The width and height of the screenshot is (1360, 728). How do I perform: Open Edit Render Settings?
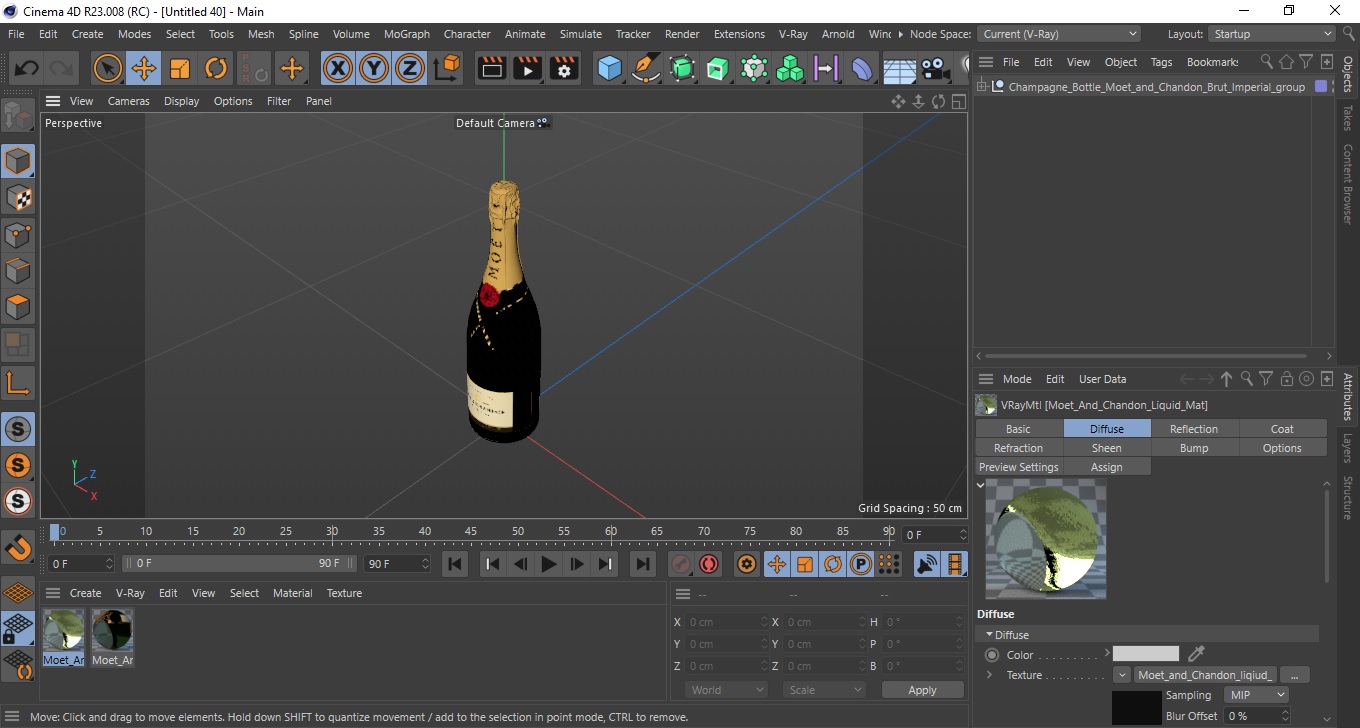pos(565,69)
